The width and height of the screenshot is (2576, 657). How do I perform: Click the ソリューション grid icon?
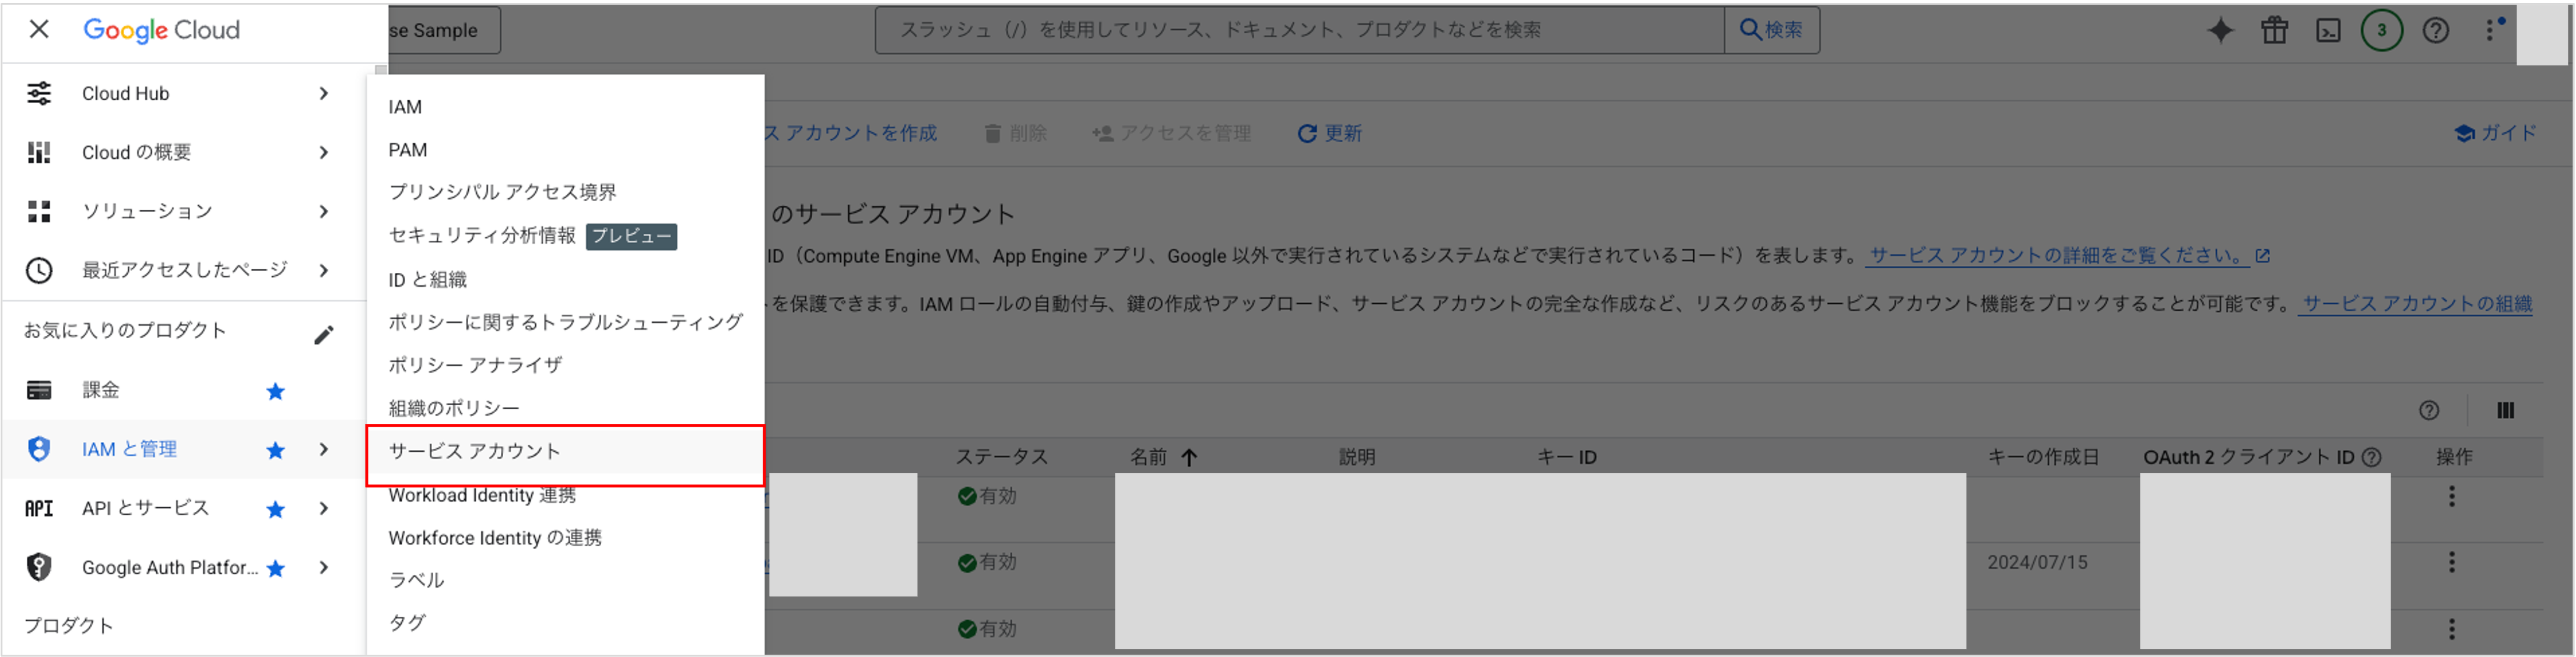pos(39,211)
